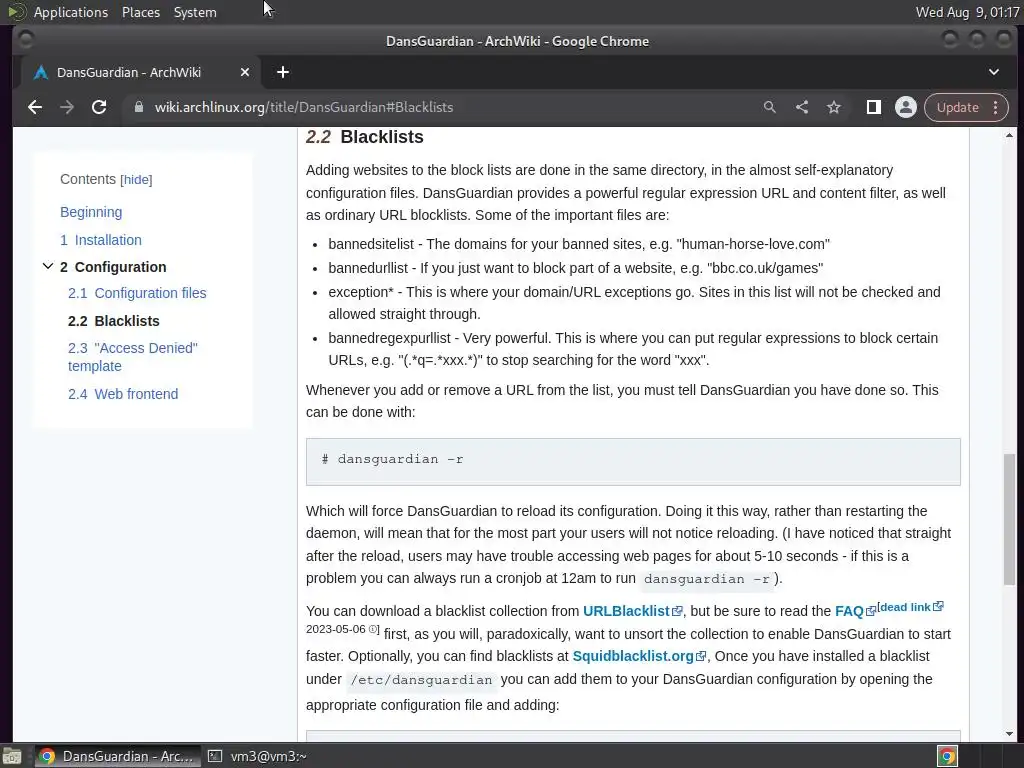This screenshot has height=768, width=1024.
Task: Open the Applications menu
Action: click(x=71, y=12)
